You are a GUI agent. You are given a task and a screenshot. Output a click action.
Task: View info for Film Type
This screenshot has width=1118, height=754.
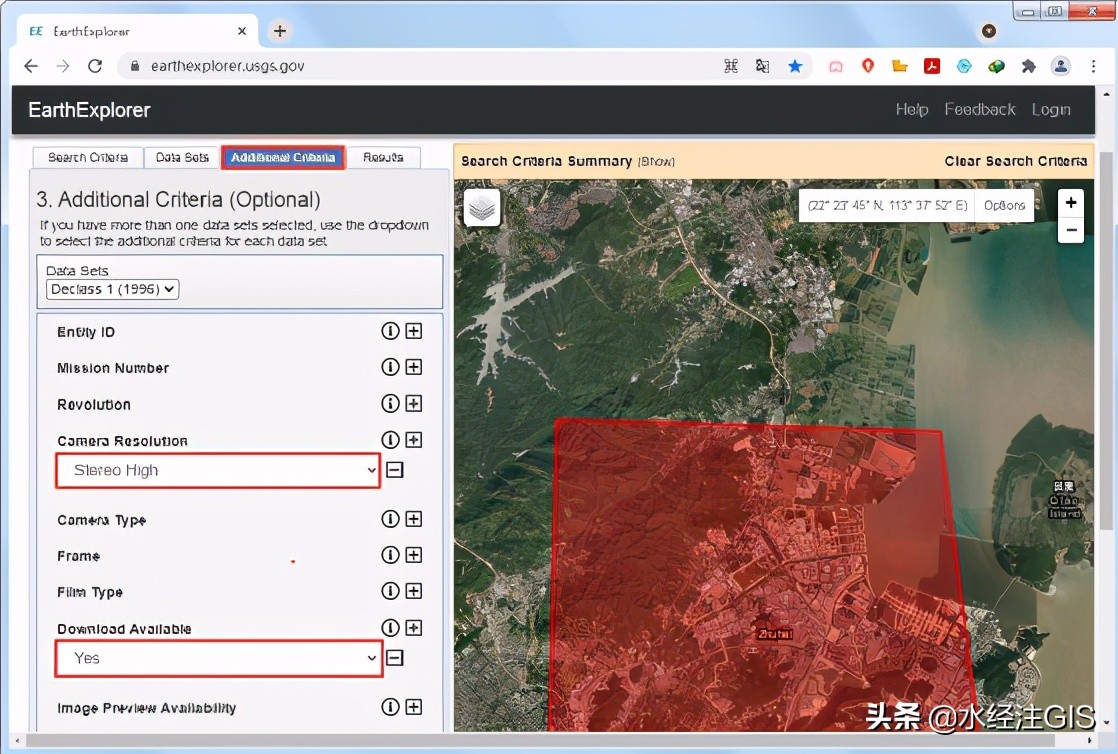pyautogui.click(x=390, y=591)
